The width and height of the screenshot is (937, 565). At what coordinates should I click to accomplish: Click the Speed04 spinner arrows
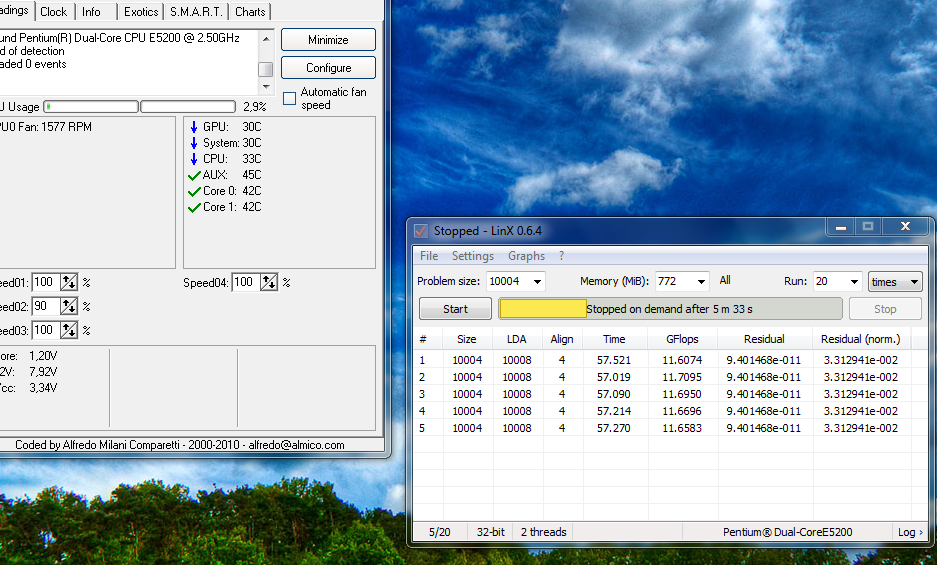point(269,283)
